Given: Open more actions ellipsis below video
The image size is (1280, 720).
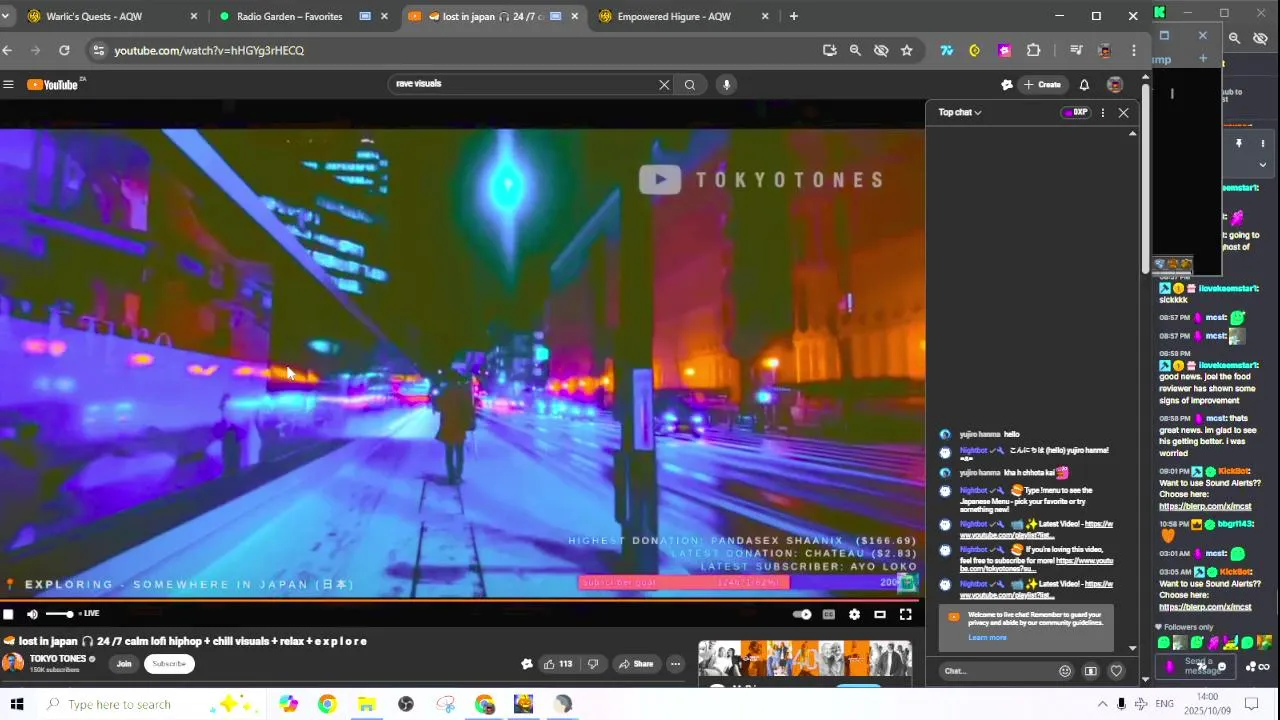Looking at the screenshot, I should click(x=675, y=664).
